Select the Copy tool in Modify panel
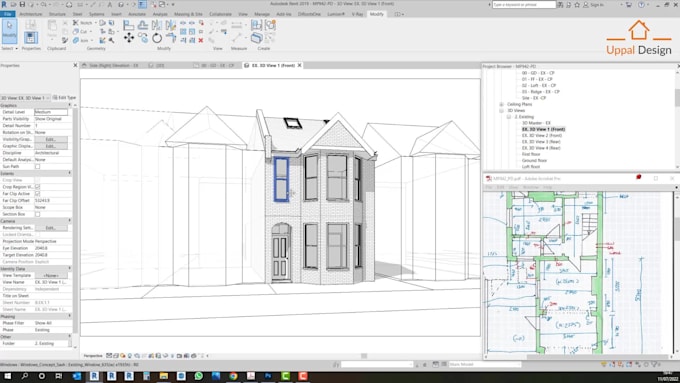The image size is (680, 383). [x=143, y=38]
